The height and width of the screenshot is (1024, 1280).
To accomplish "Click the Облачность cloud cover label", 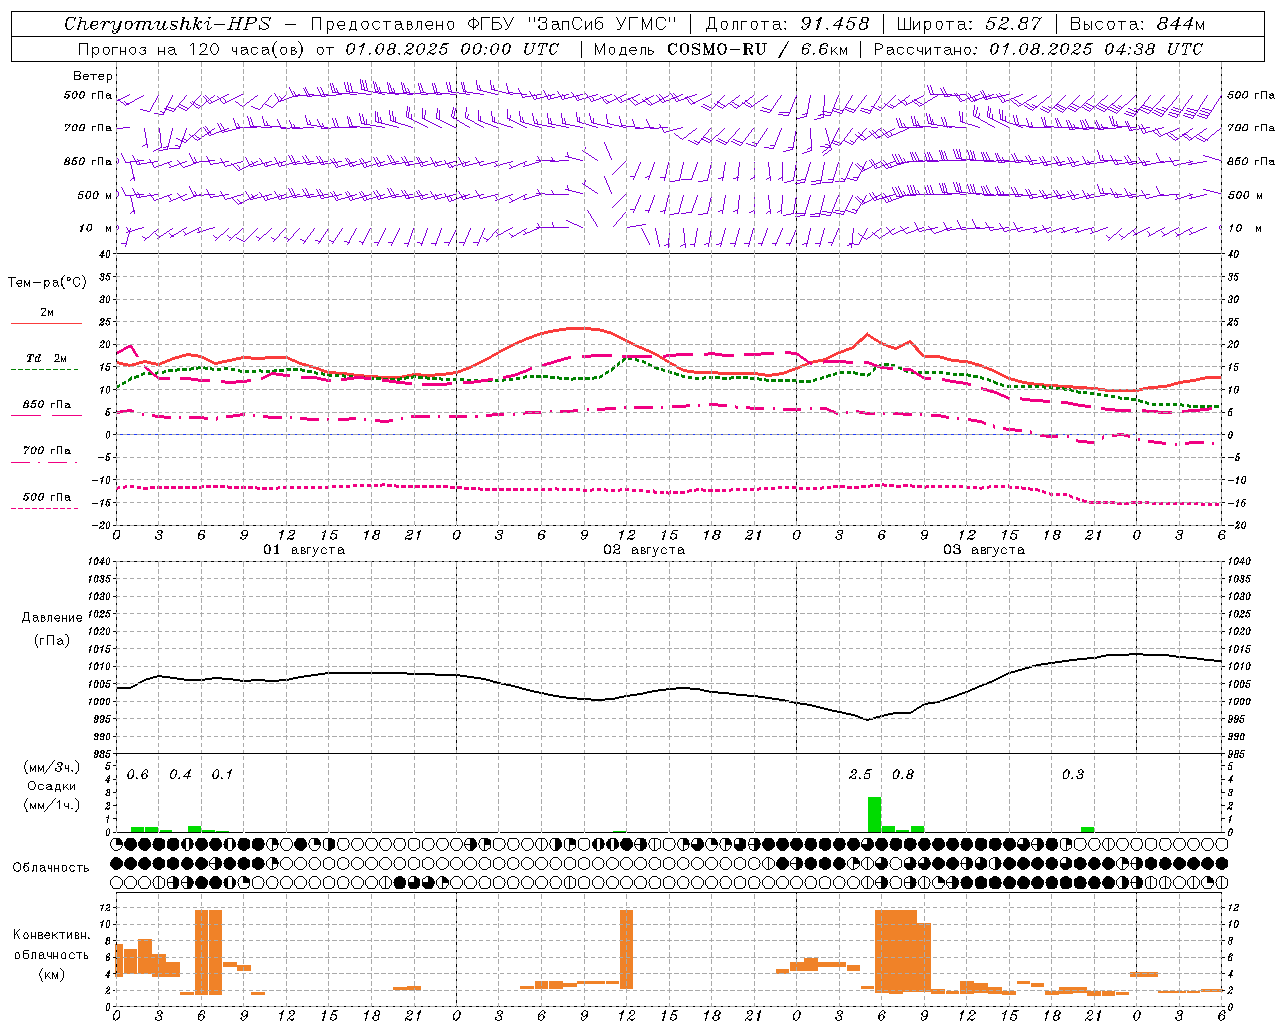I will tap(51, 867).
